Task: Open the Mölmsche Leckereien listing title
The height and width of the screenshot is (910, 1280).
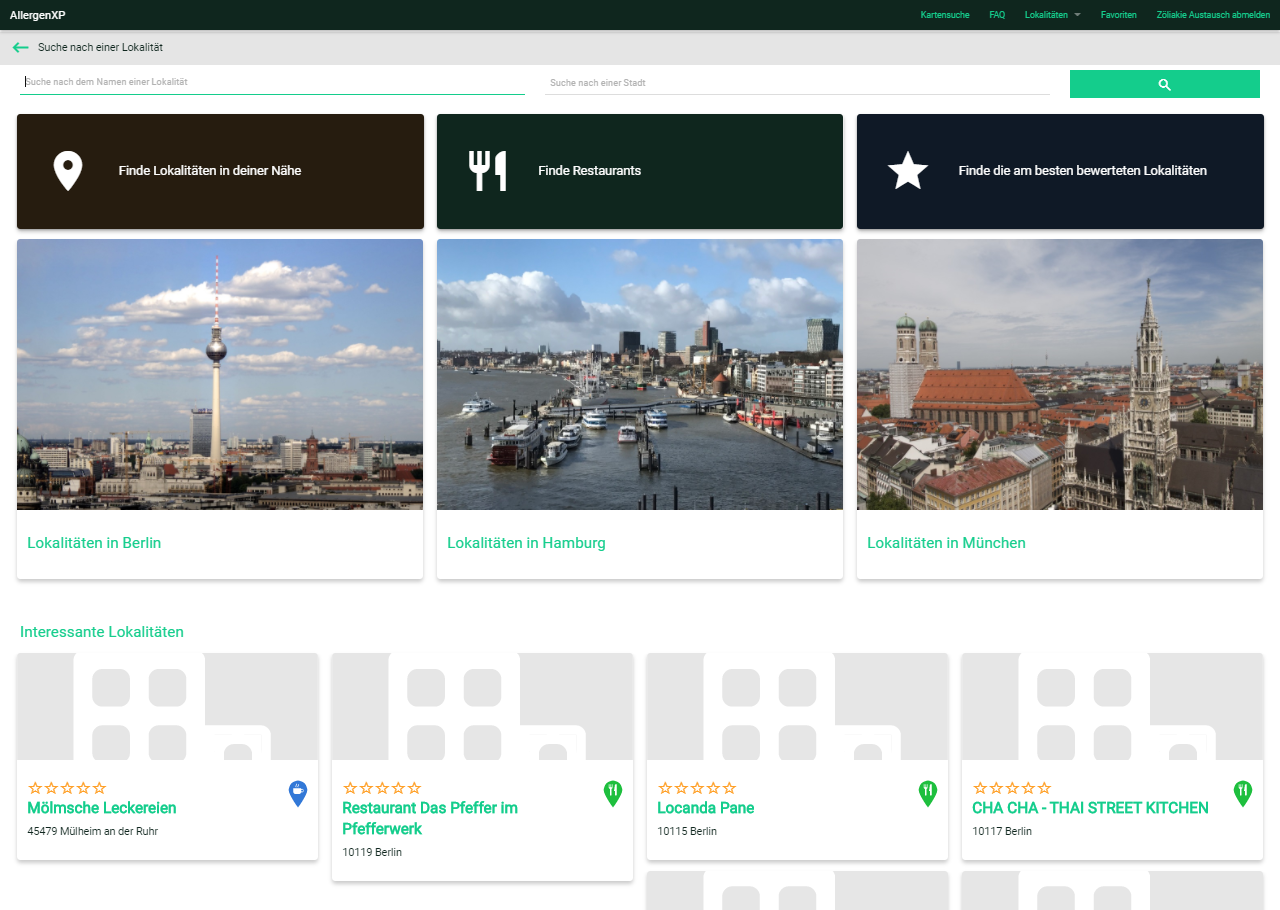Action: [x=102, y=808]
